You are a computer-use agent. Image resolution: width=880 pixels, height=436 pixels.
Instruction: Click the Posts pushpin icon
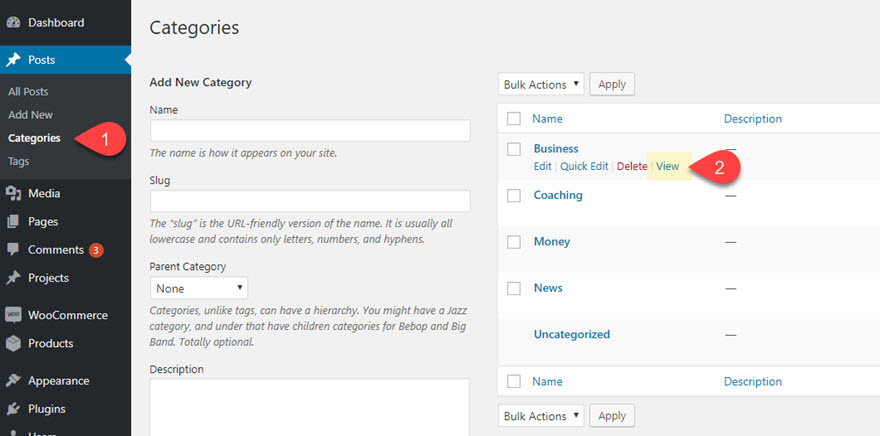pyautogui.click(x=14, y=60)
